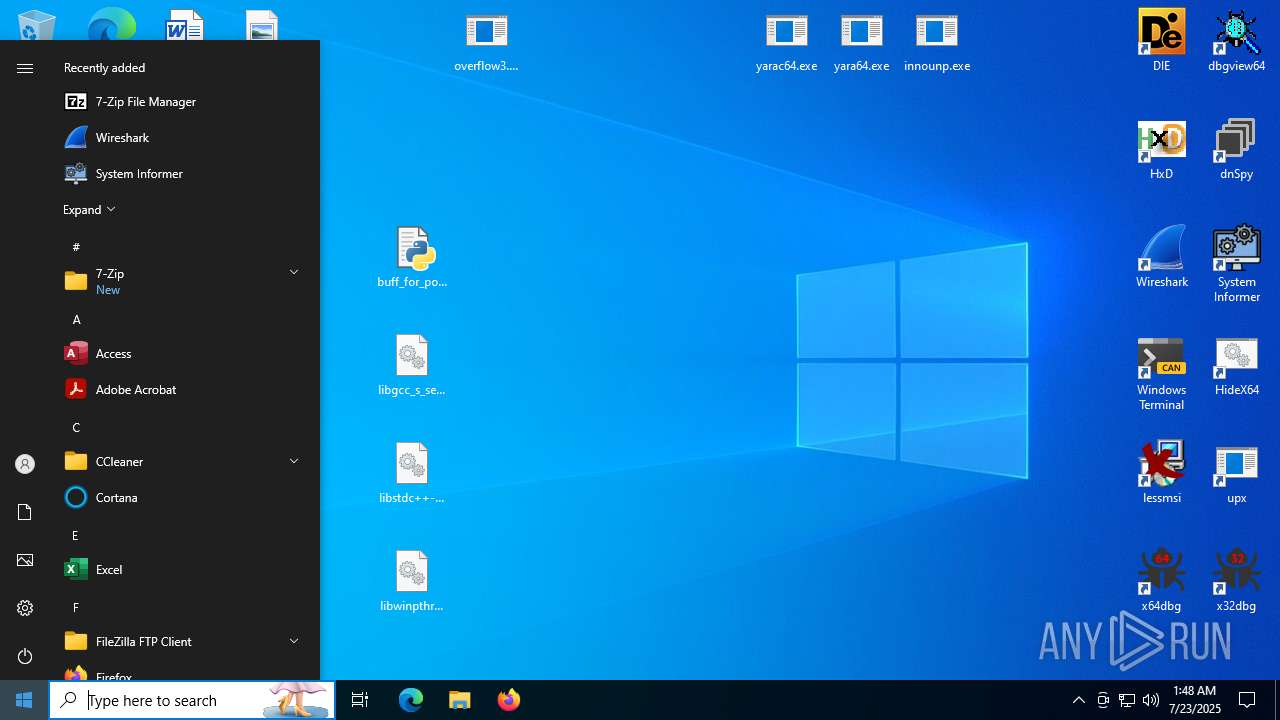Viewport: 1280px width, 720px height.
Task: Select the x64dbg desktop shortcut
Action: point(1161,581)
